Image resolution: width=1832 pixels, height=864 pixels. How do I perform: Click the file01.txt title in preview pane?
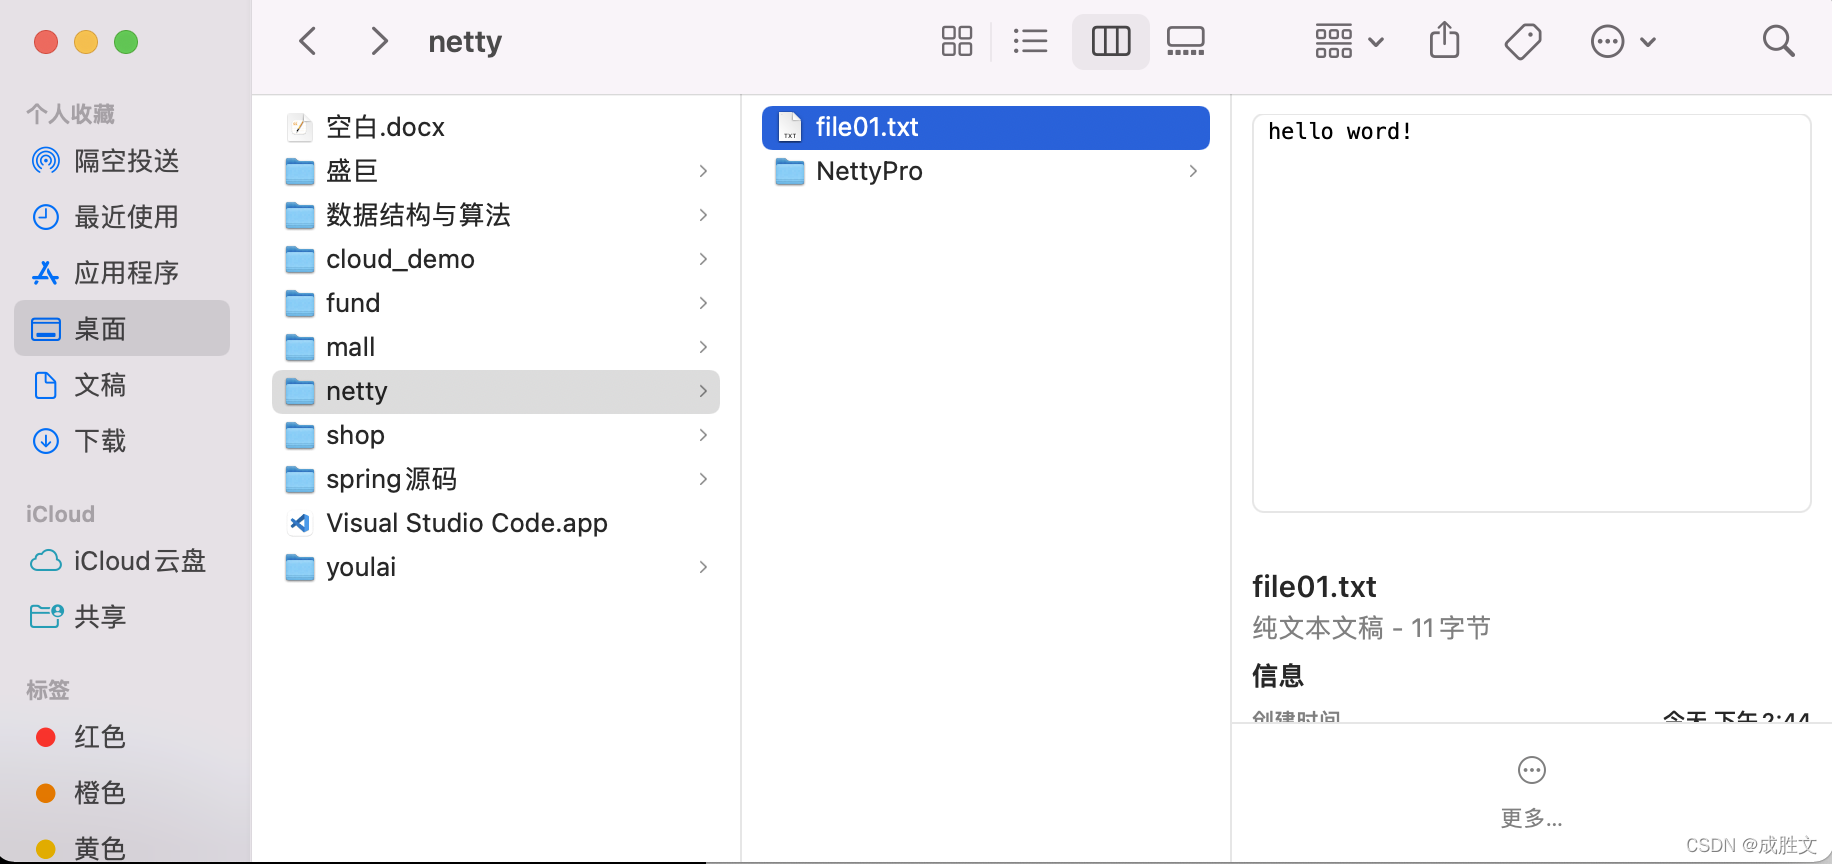1314,586
